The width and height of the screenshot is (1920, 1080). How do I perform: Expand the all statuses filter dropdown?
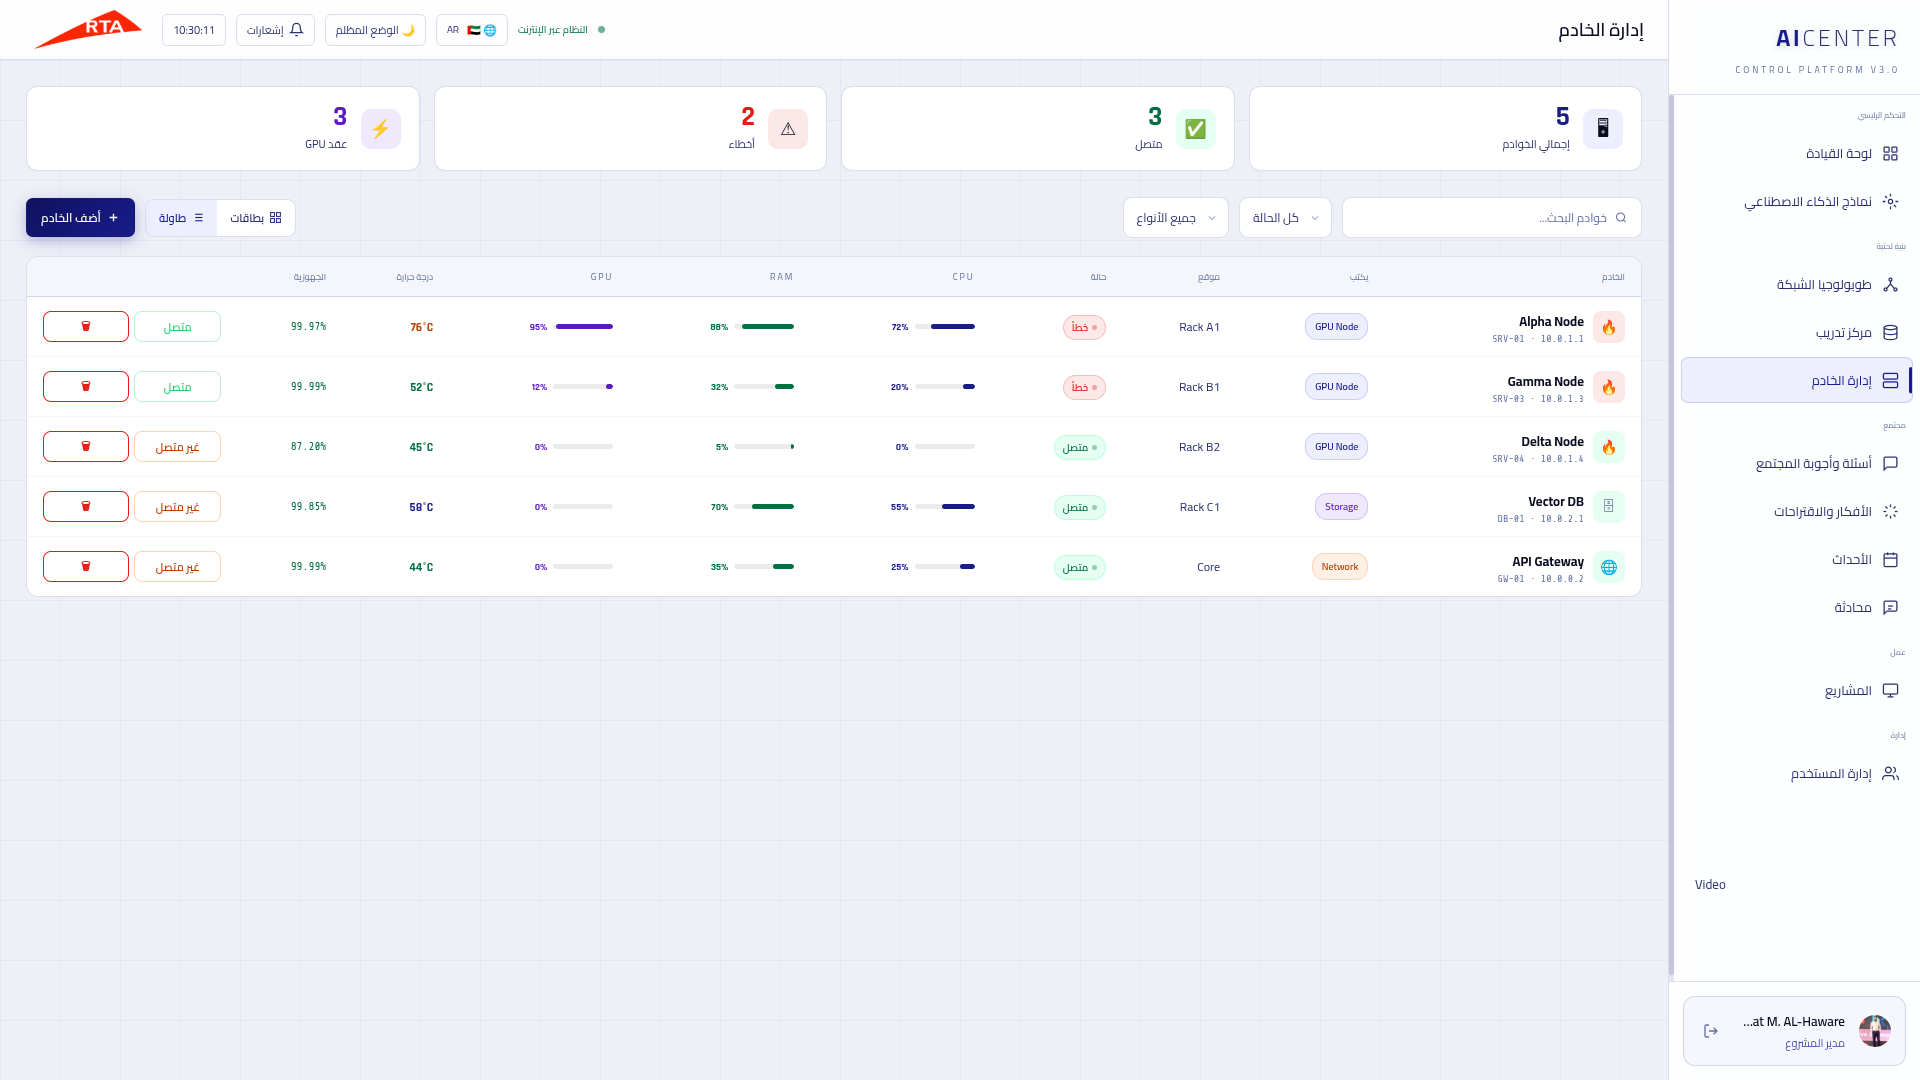pos(1285,218)
